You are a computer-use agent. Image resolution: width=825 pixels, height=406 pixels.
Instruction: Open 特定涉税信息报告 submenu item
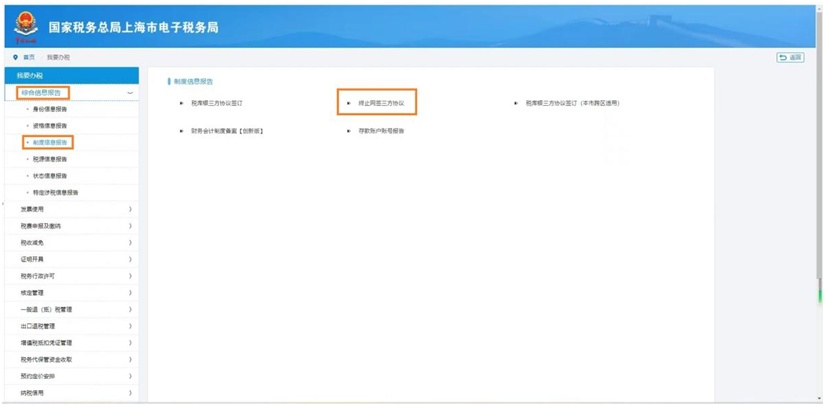click(56, 192)
